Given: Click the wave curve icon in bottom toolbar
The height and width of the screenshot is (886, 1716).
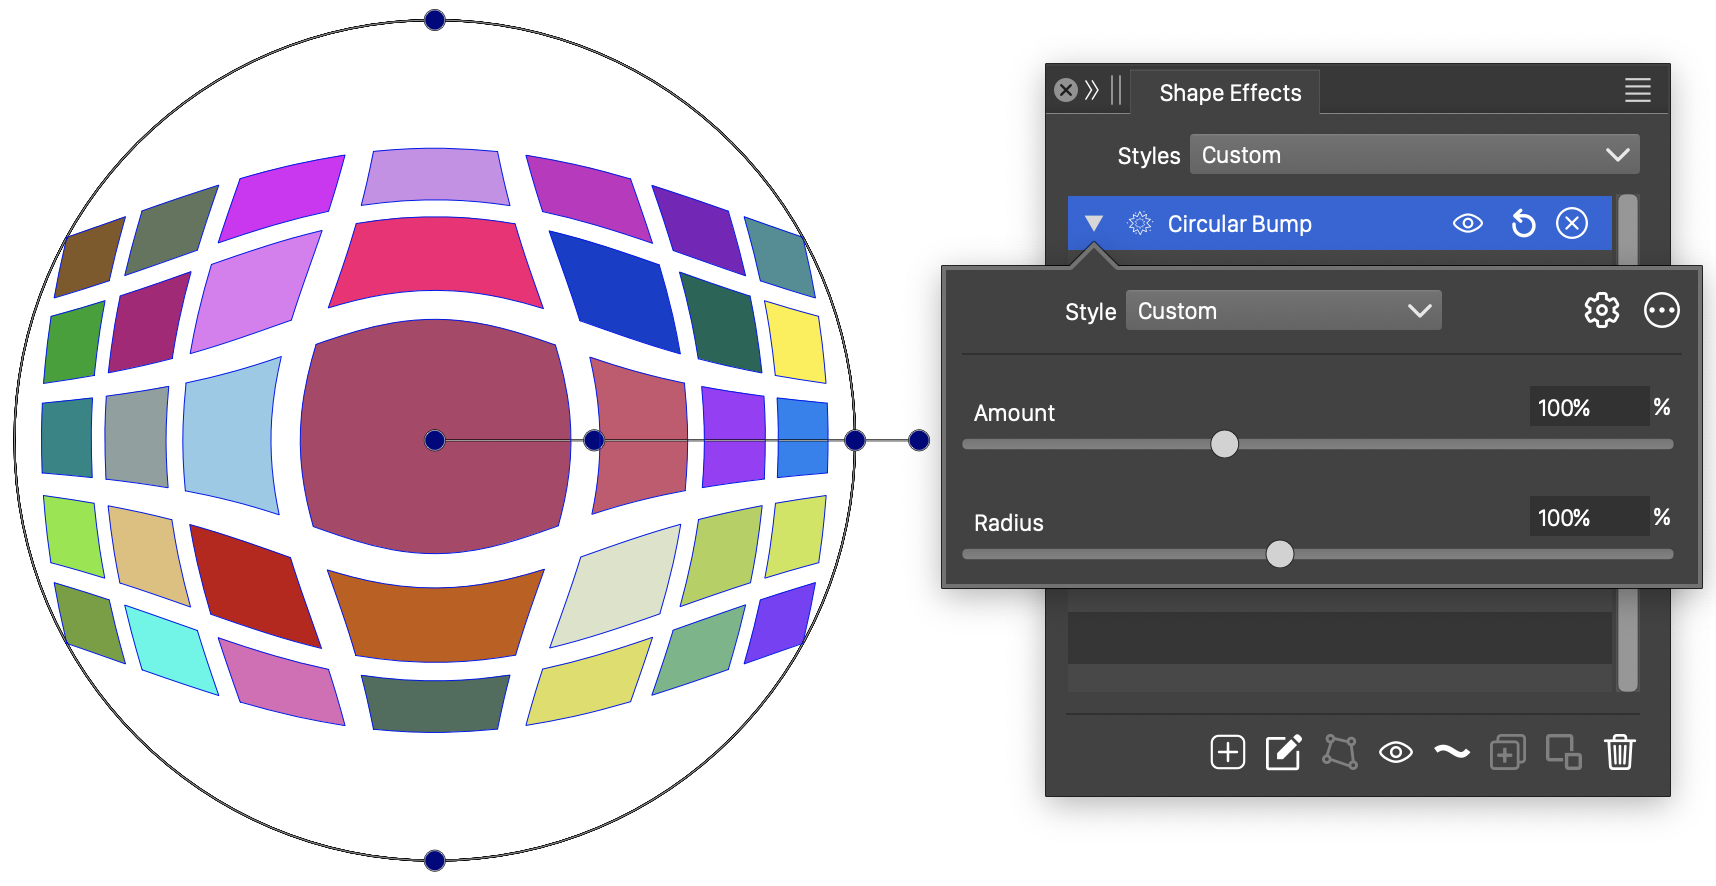Looking at the screenshot, I should pyautogui.click(x=1452, y=752).
